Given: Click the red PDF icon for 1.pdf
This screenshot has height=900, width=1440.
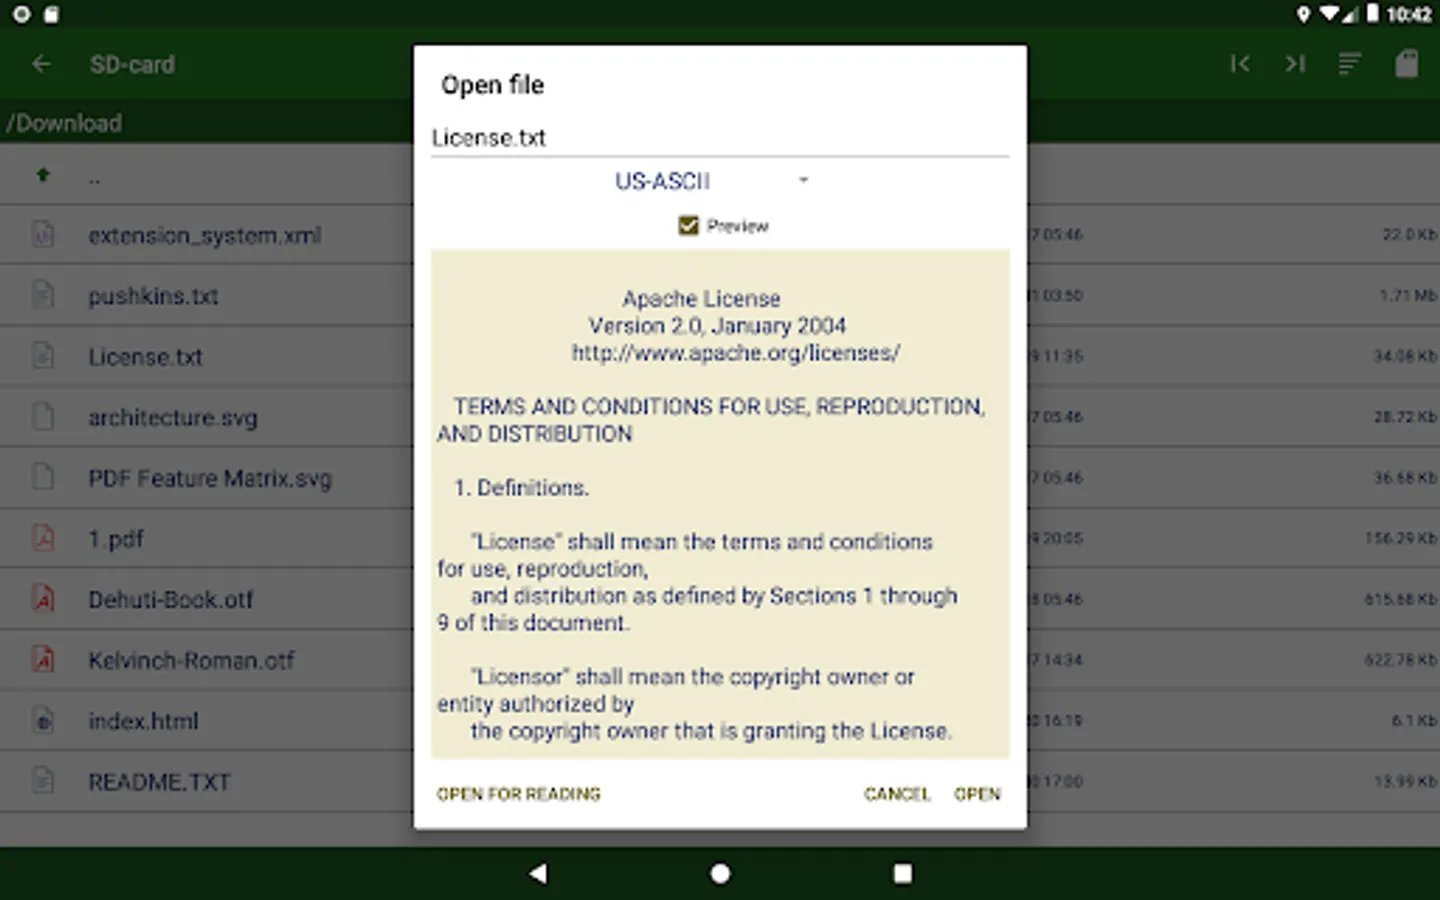Looking at the screenshot, I should tap(43, 538).
